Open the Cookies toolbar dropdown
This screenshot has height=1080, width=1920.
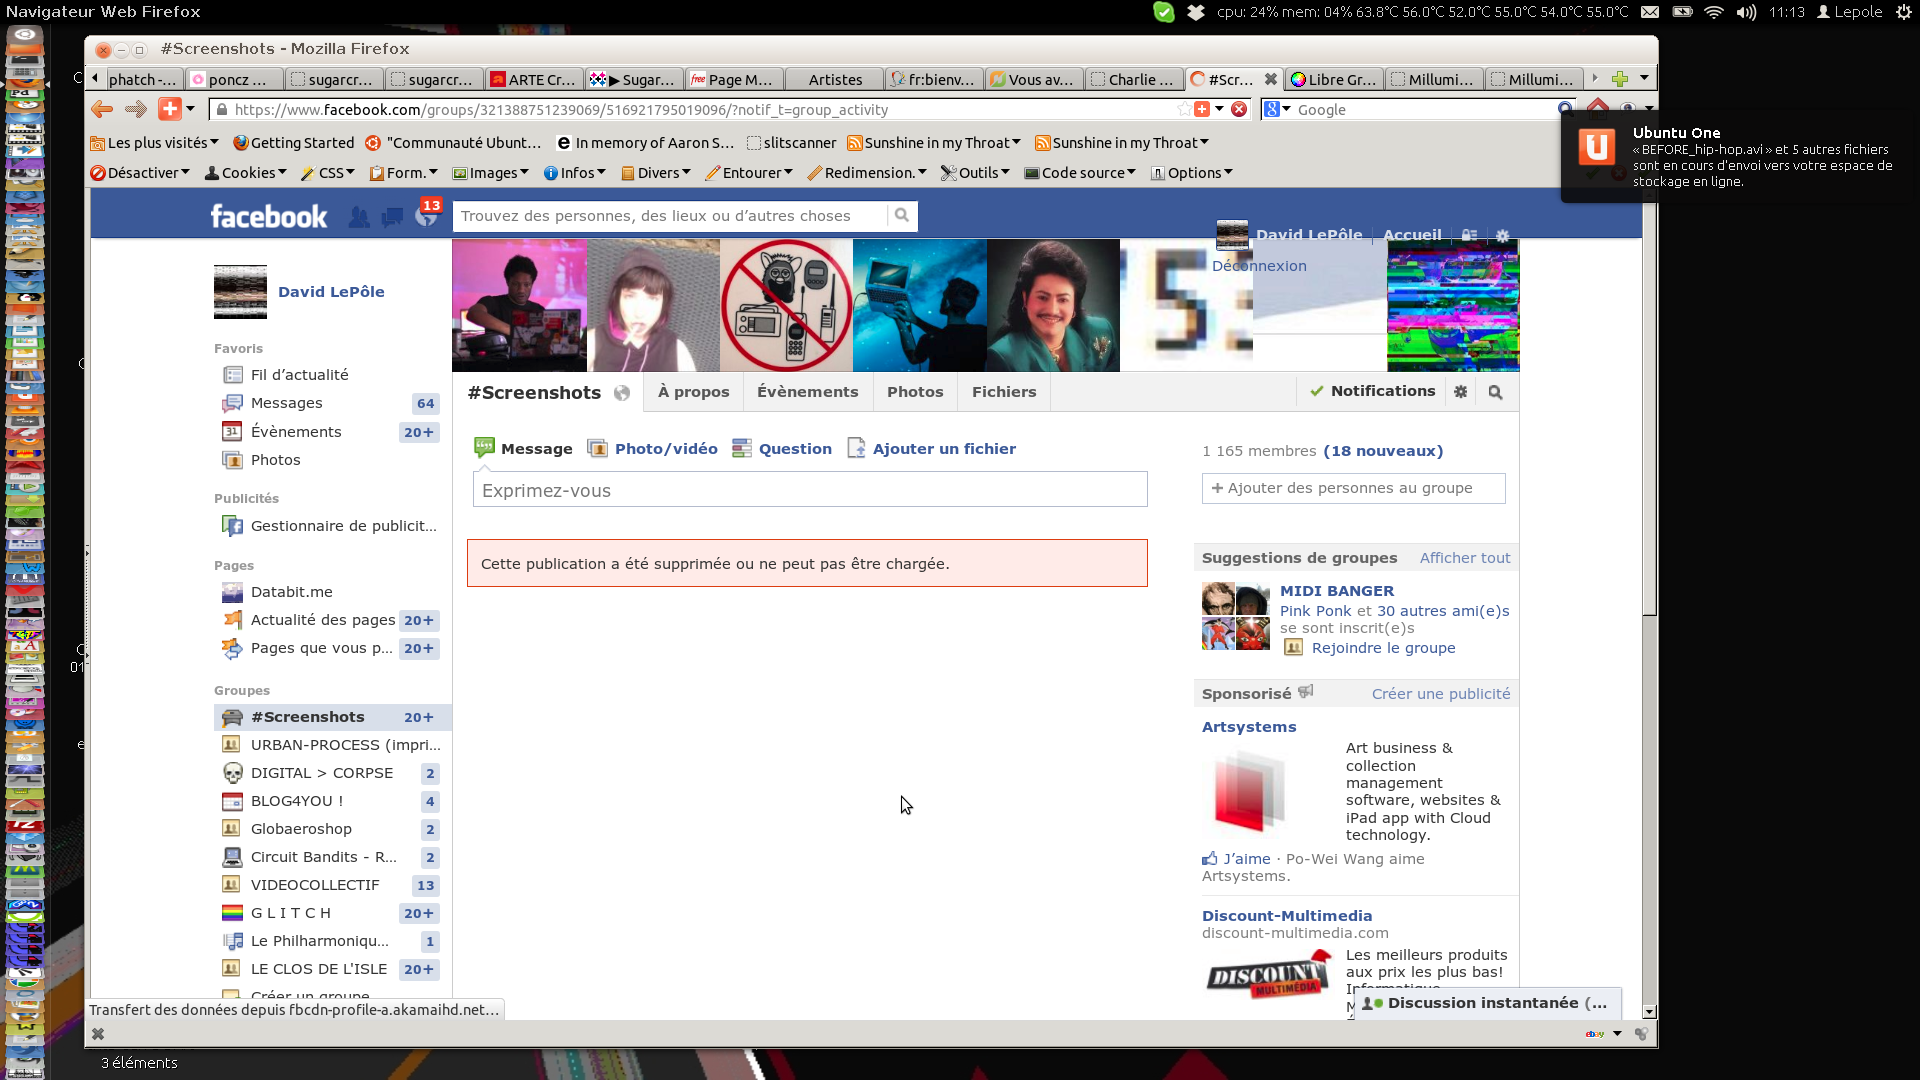click(x=246, y=172)
